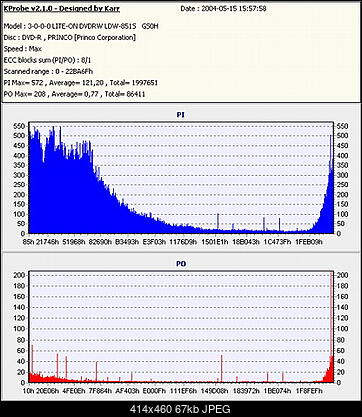Click the '1F8FEFh' PO x-axis label

point(309,391)
